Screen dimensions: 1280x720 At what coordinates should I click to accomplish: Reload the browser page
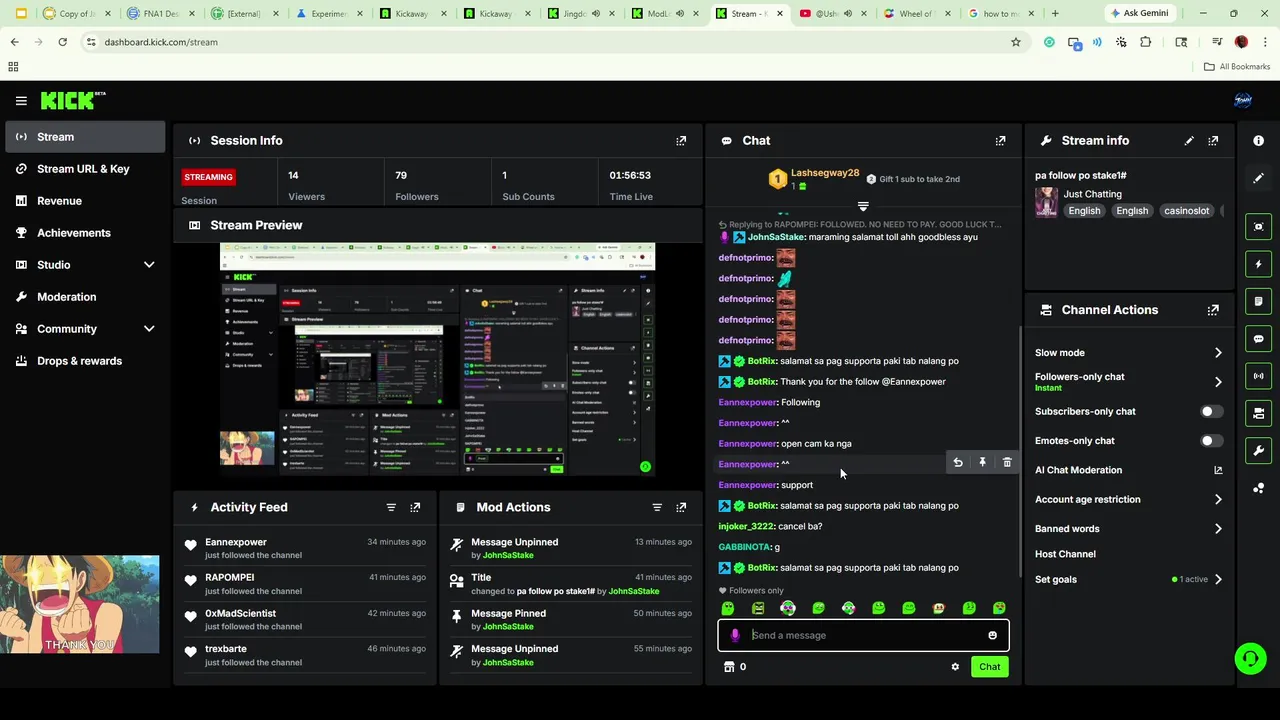(x=62, y=42)
